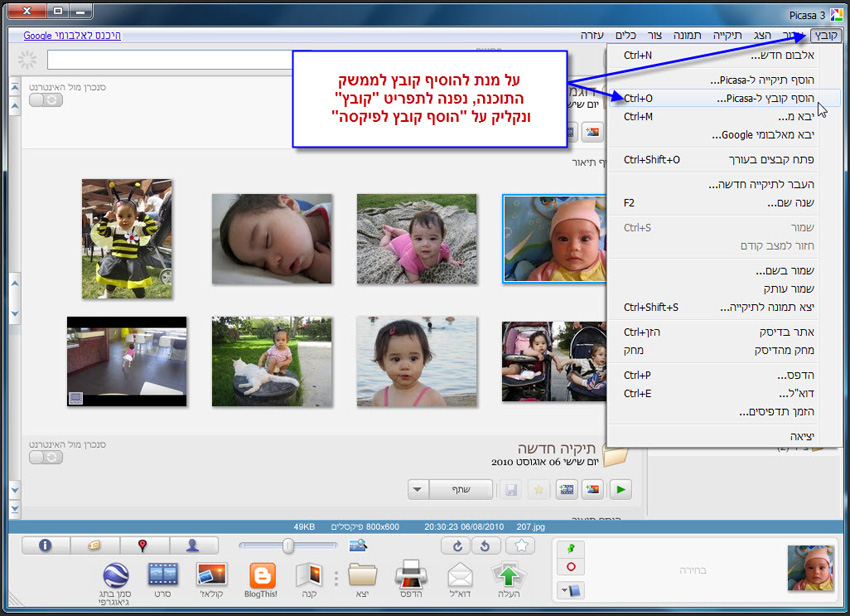The height and width of the screenshot is (616, 850).
Task: Open the הצג (View) menu
Action: [x=762, y=35]
